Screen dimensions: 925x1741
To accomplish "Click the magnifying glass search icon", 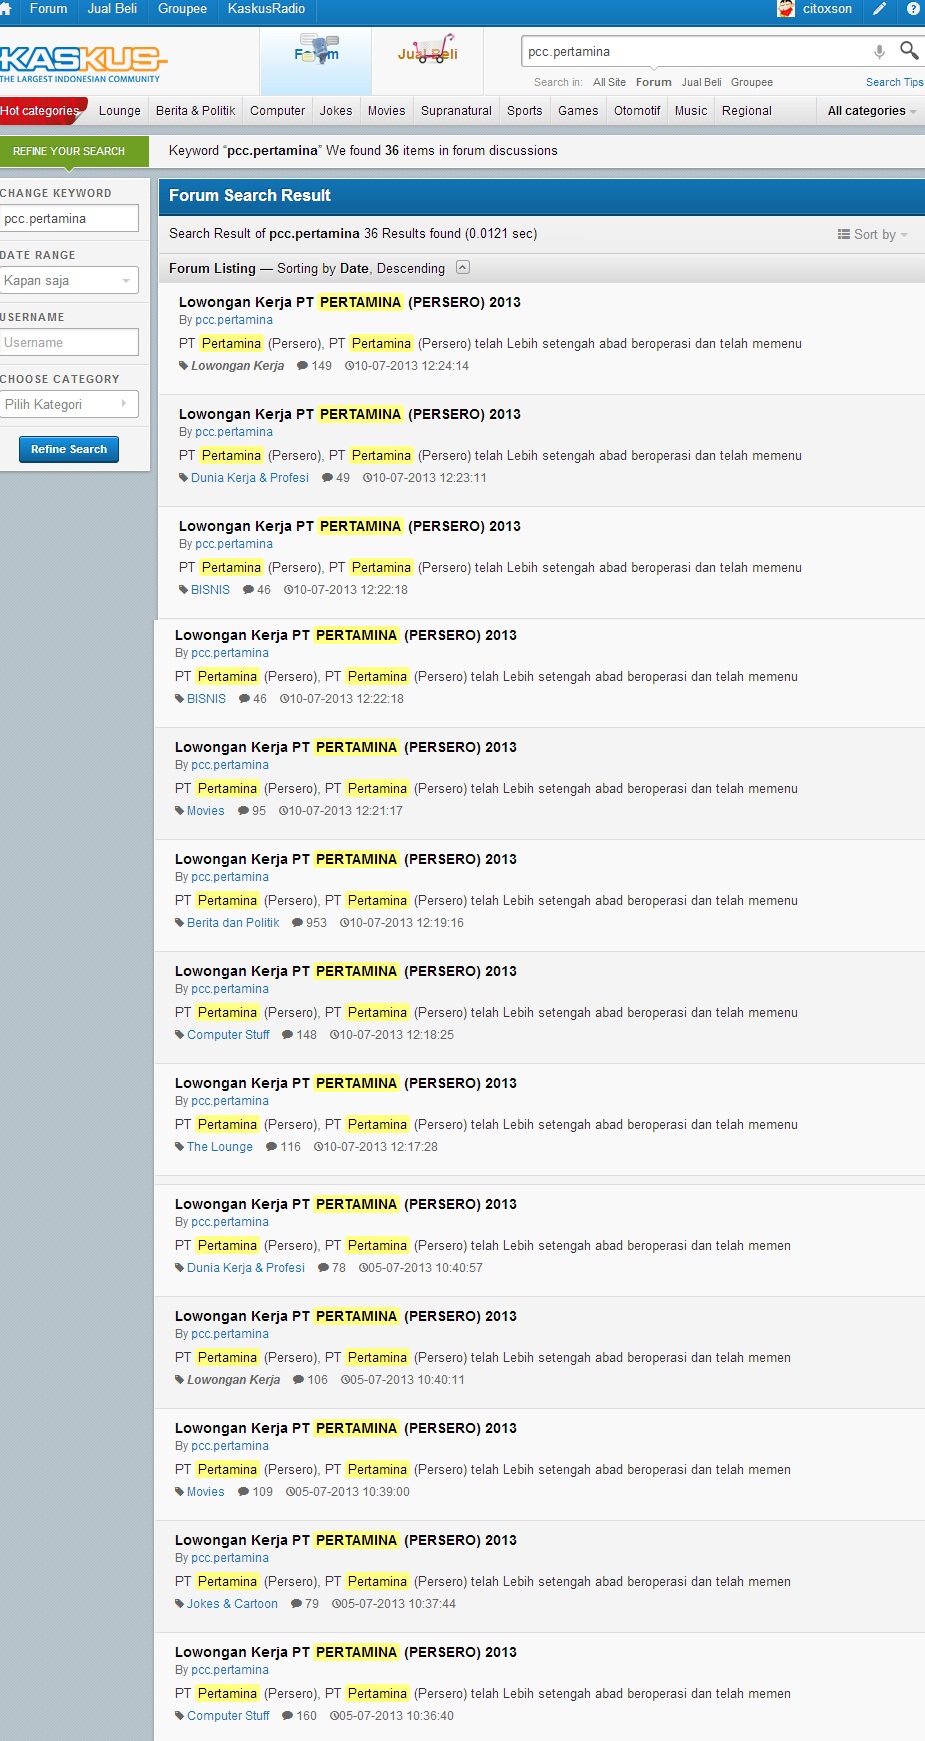I will coord(909,50).
